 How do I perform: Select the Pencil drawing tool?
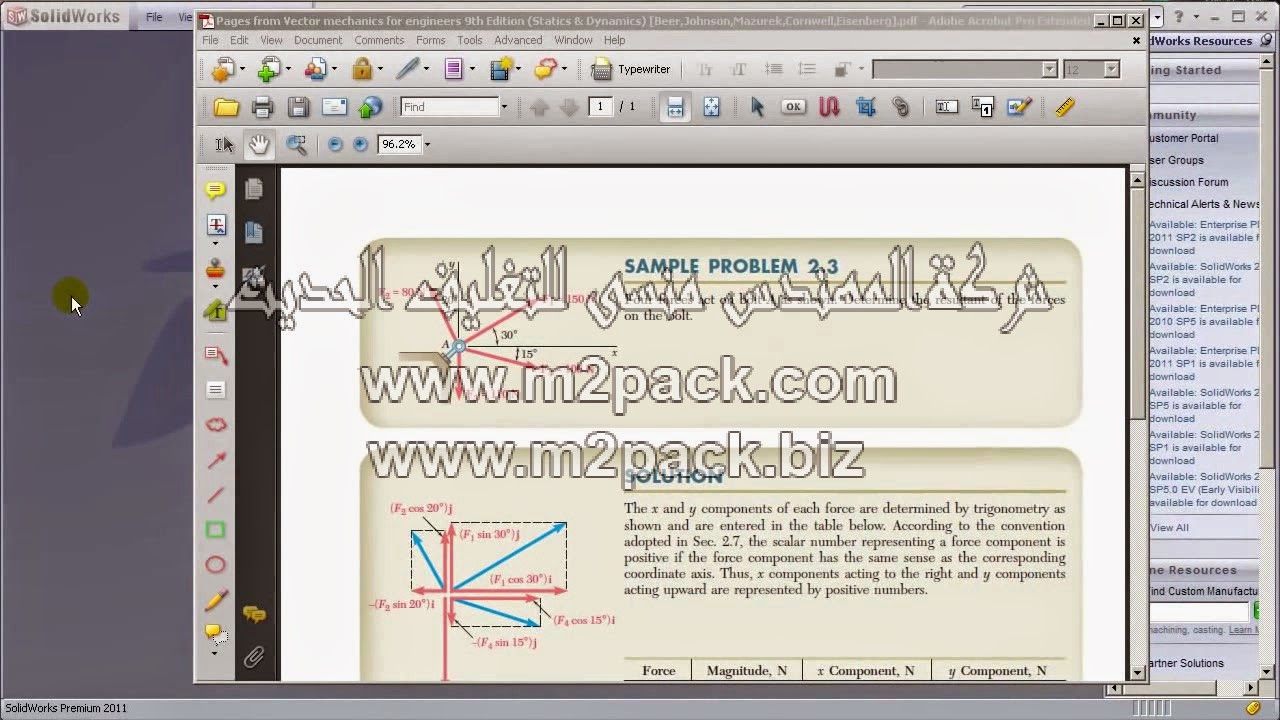pyautogui.click(x=215, y=600)
